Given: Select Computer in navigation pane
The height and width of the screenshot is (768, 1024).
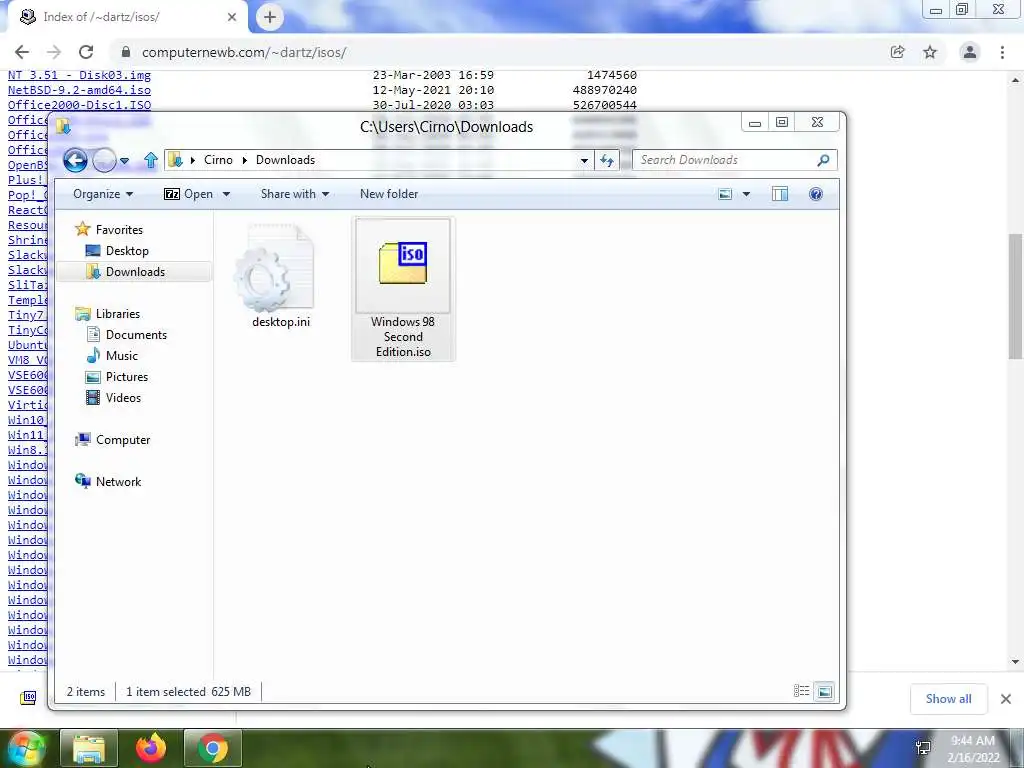Looking at the screenshot, I should pos(113,440).
